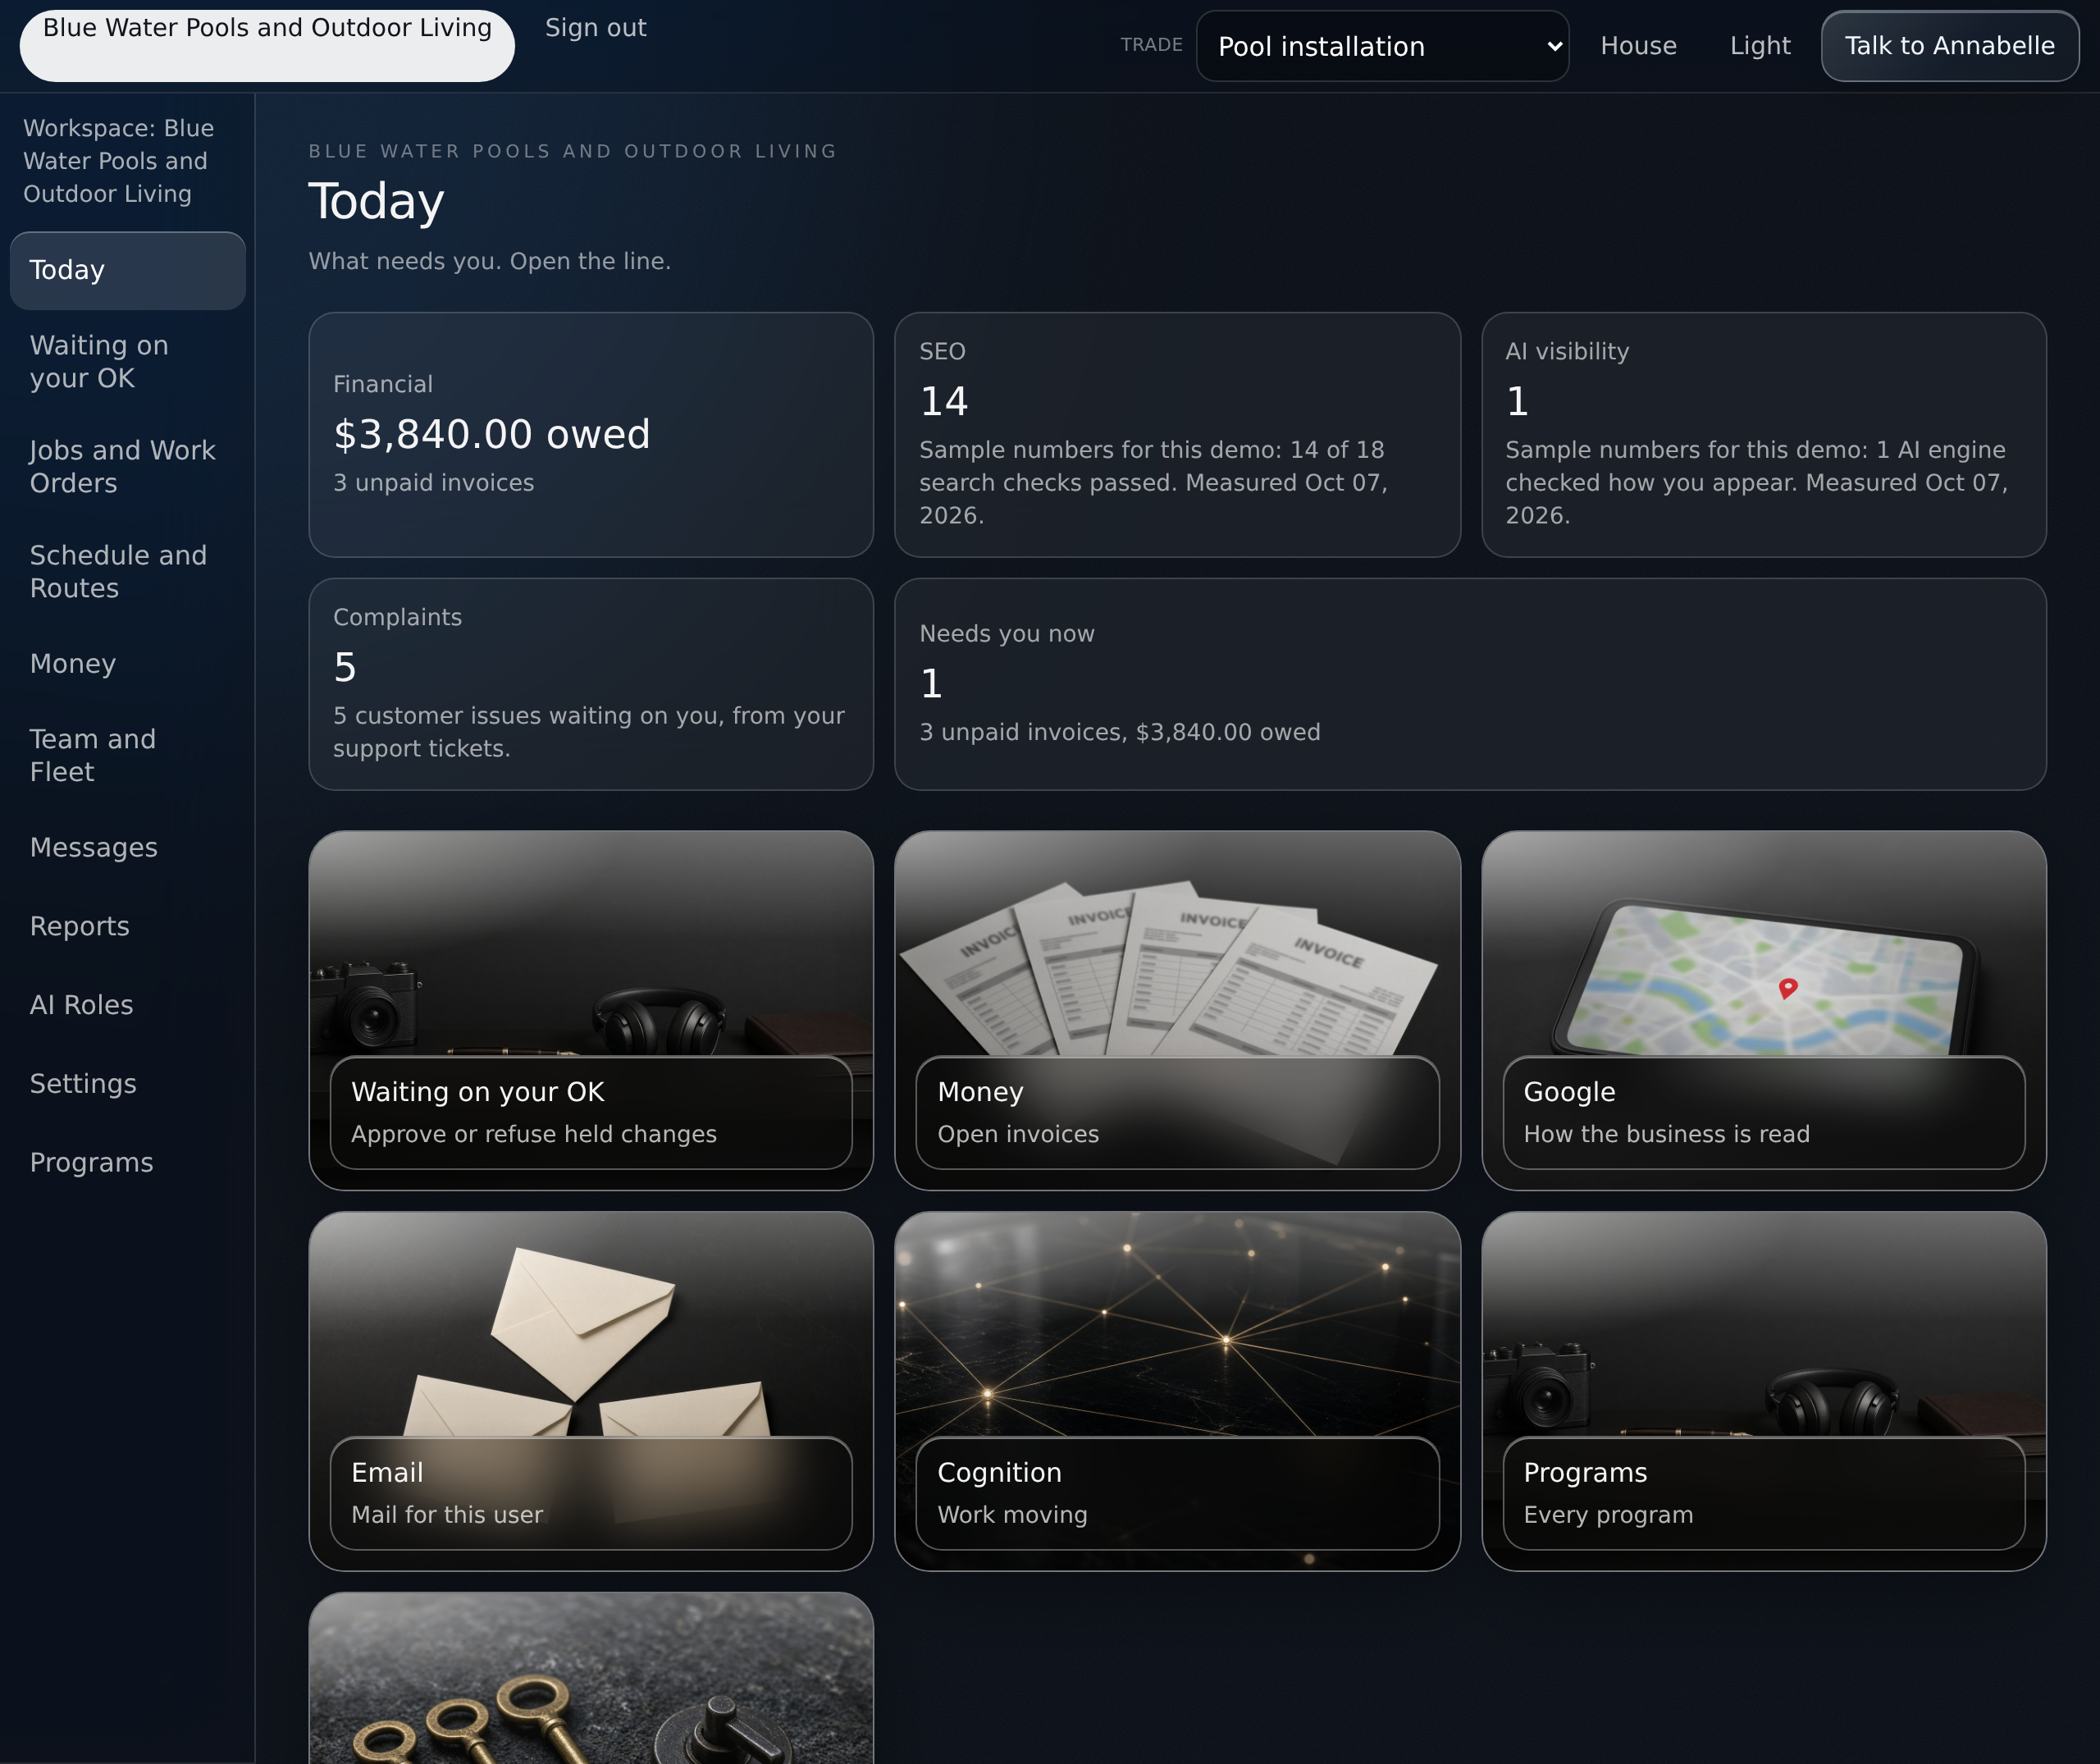2100x1764 pixels.
Task: Click the Blue Water Pools and Outdoor Living badge
Action: click(x=267, y=46)
